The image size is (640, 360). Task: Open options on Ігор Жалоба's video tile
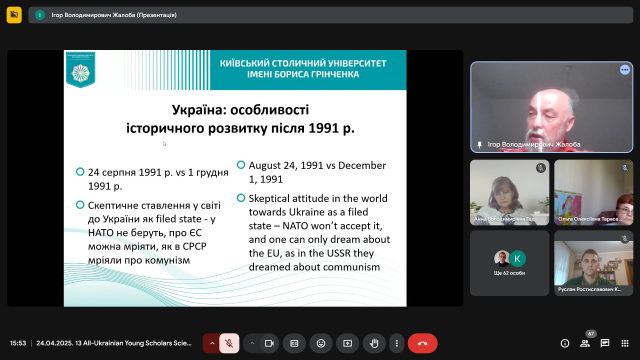[624, 70]
